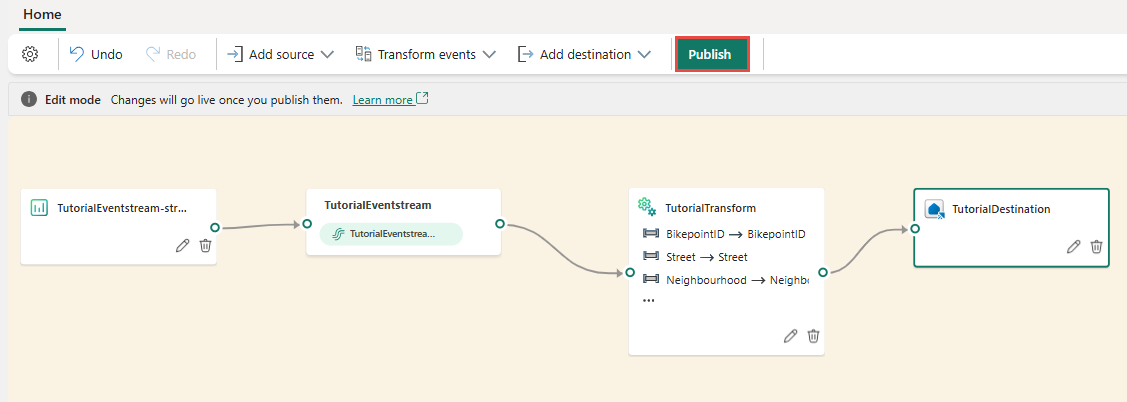Open the settings gear icon
The width and height of the screenshot is (1127, 402).
point(29,54)
